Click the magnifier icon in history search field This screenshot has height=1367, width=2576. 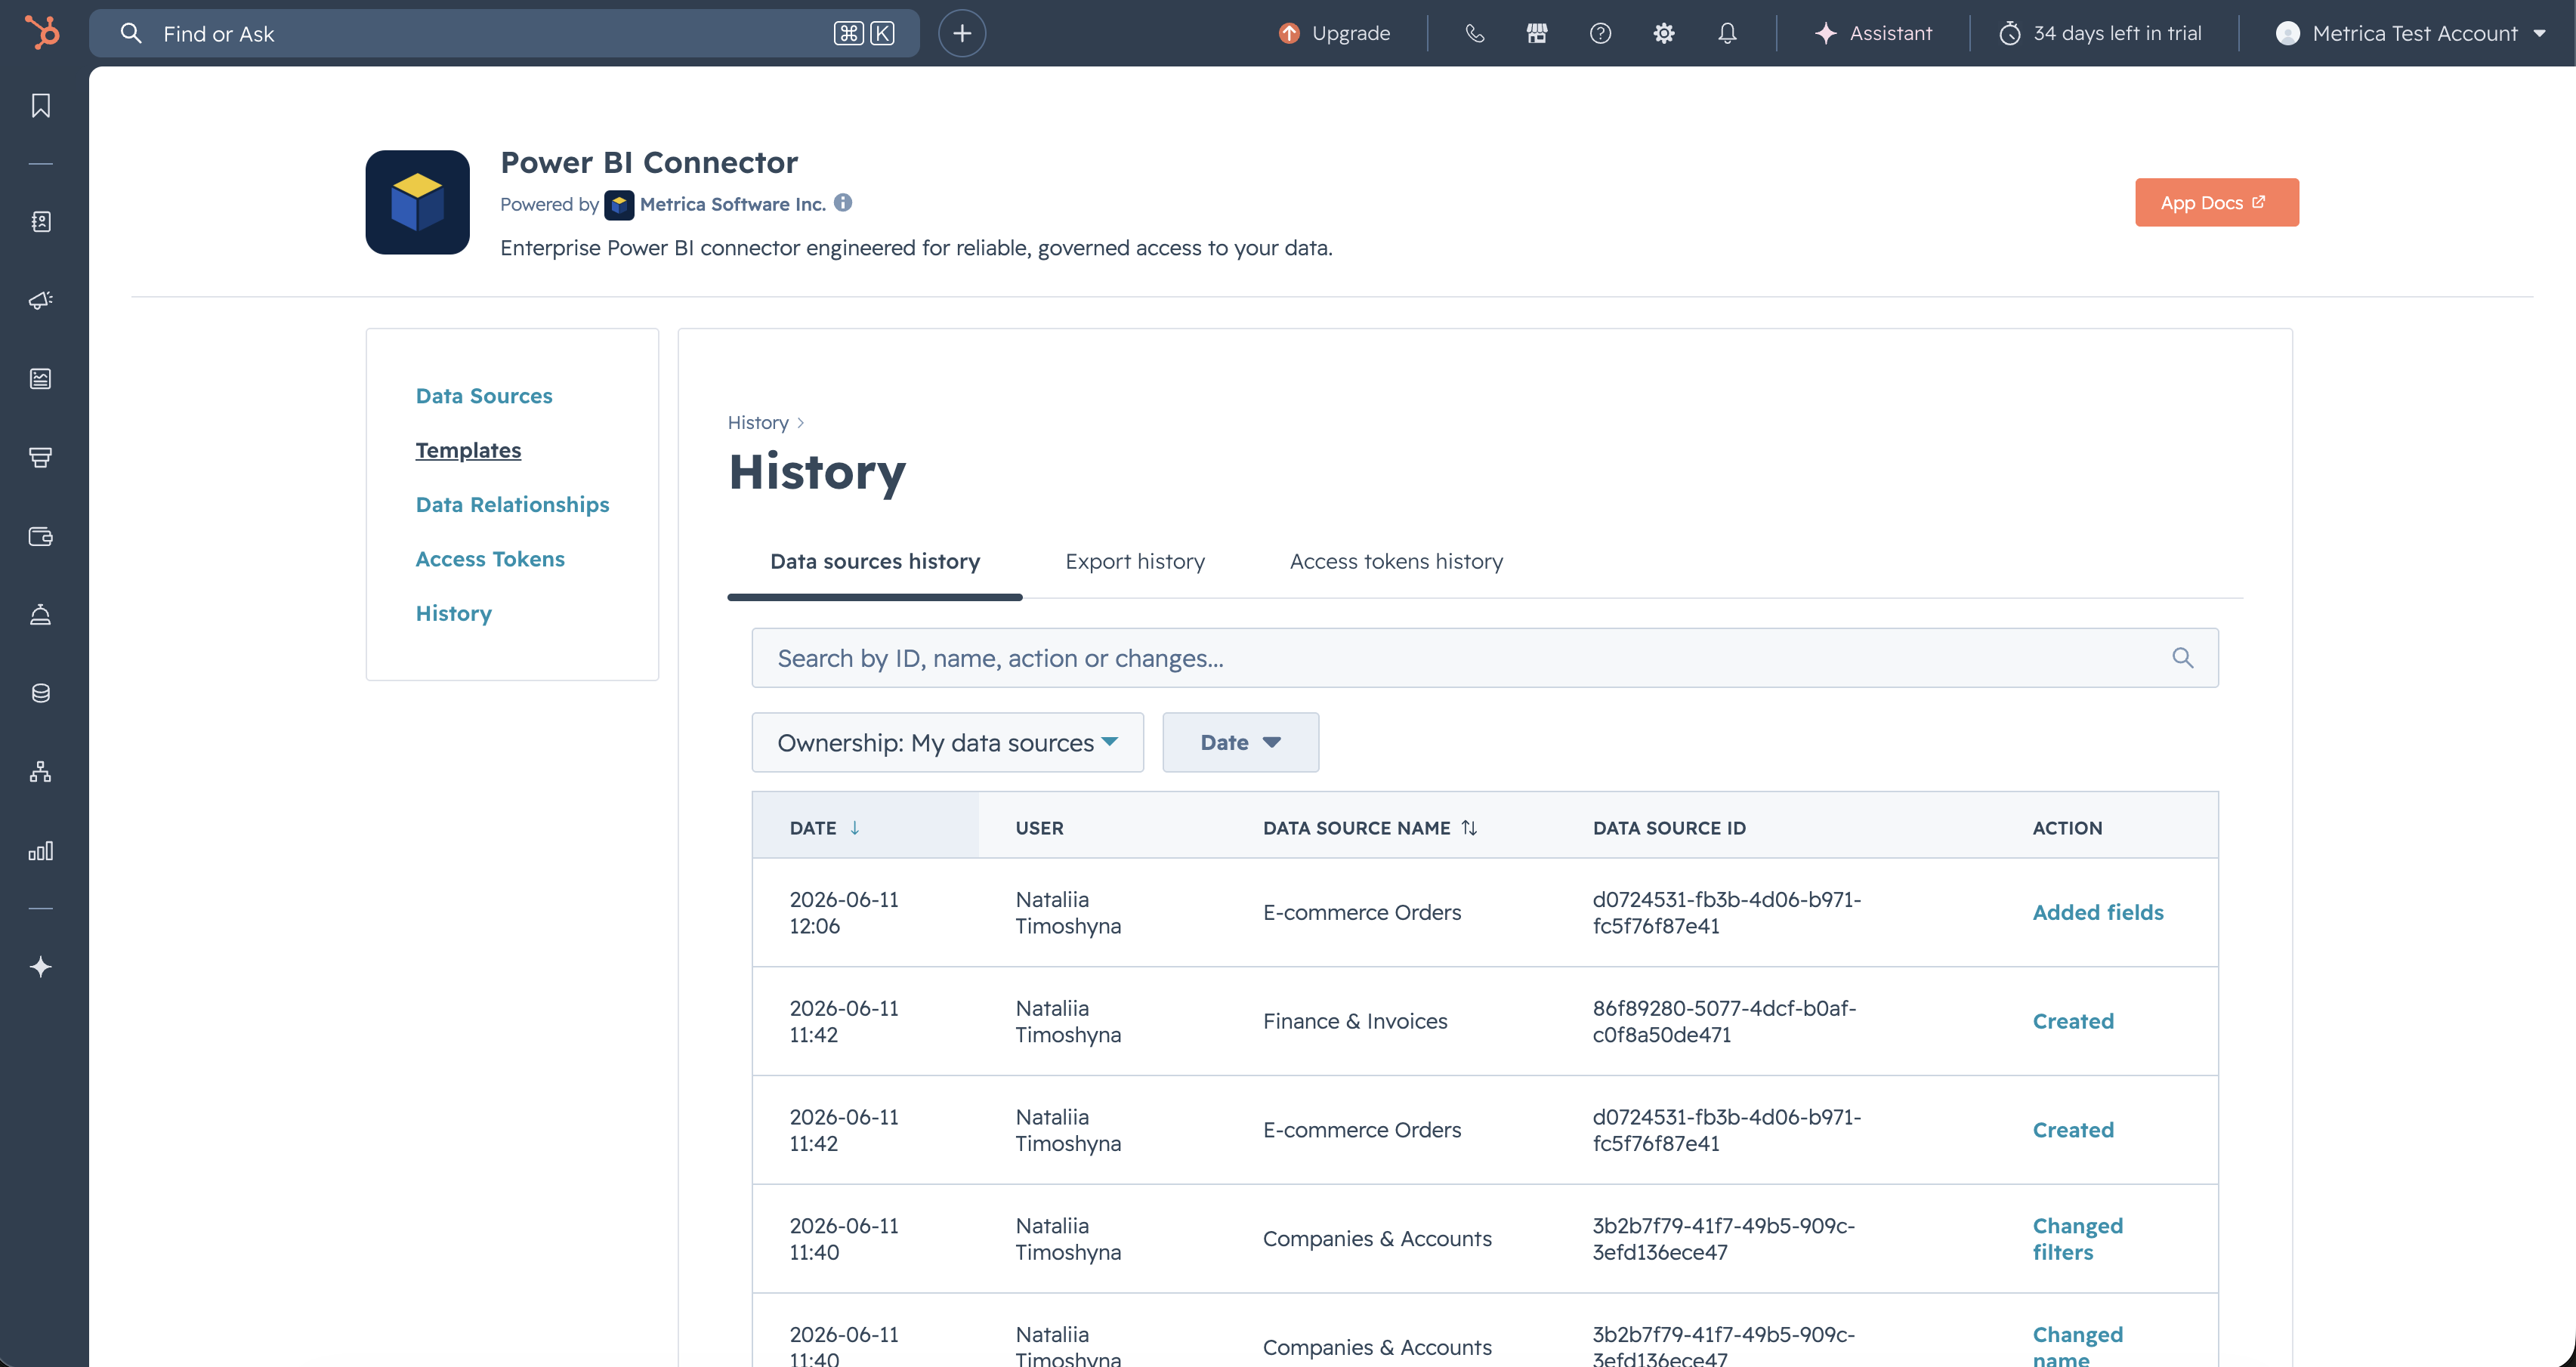[2183, 658]
